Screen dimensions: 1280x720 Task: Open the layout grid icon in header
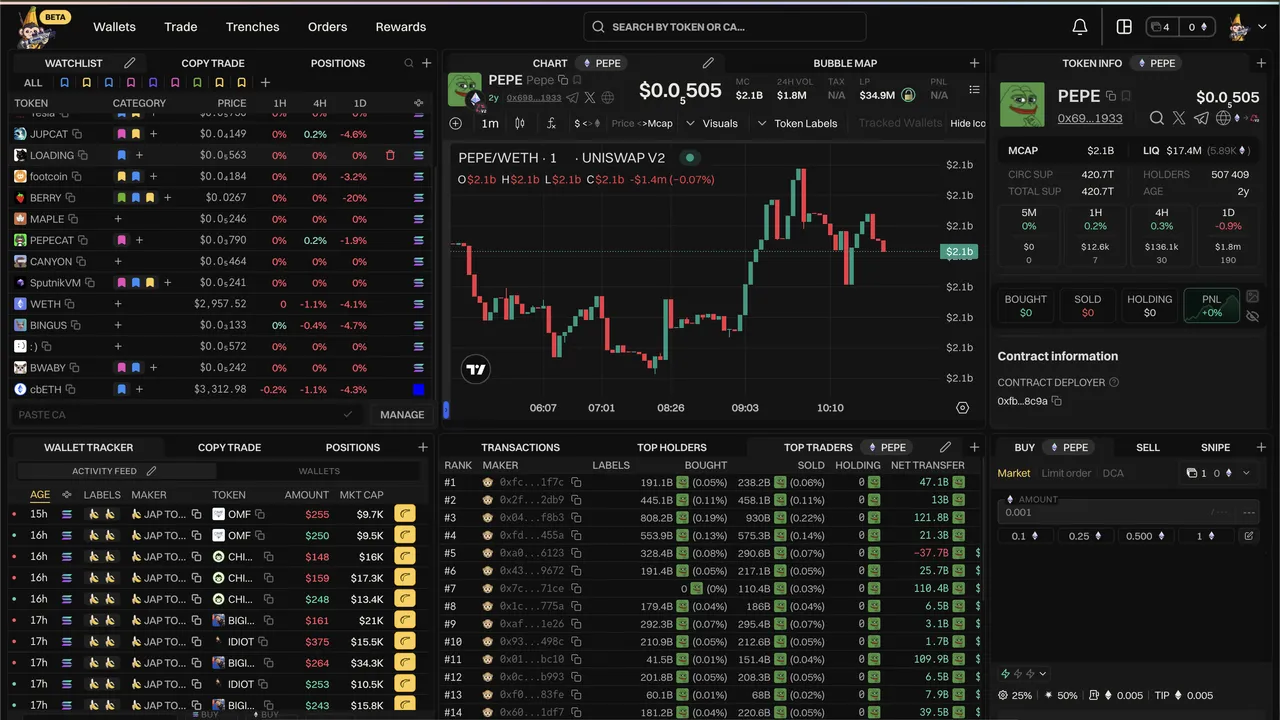(x=1124, y=27)
